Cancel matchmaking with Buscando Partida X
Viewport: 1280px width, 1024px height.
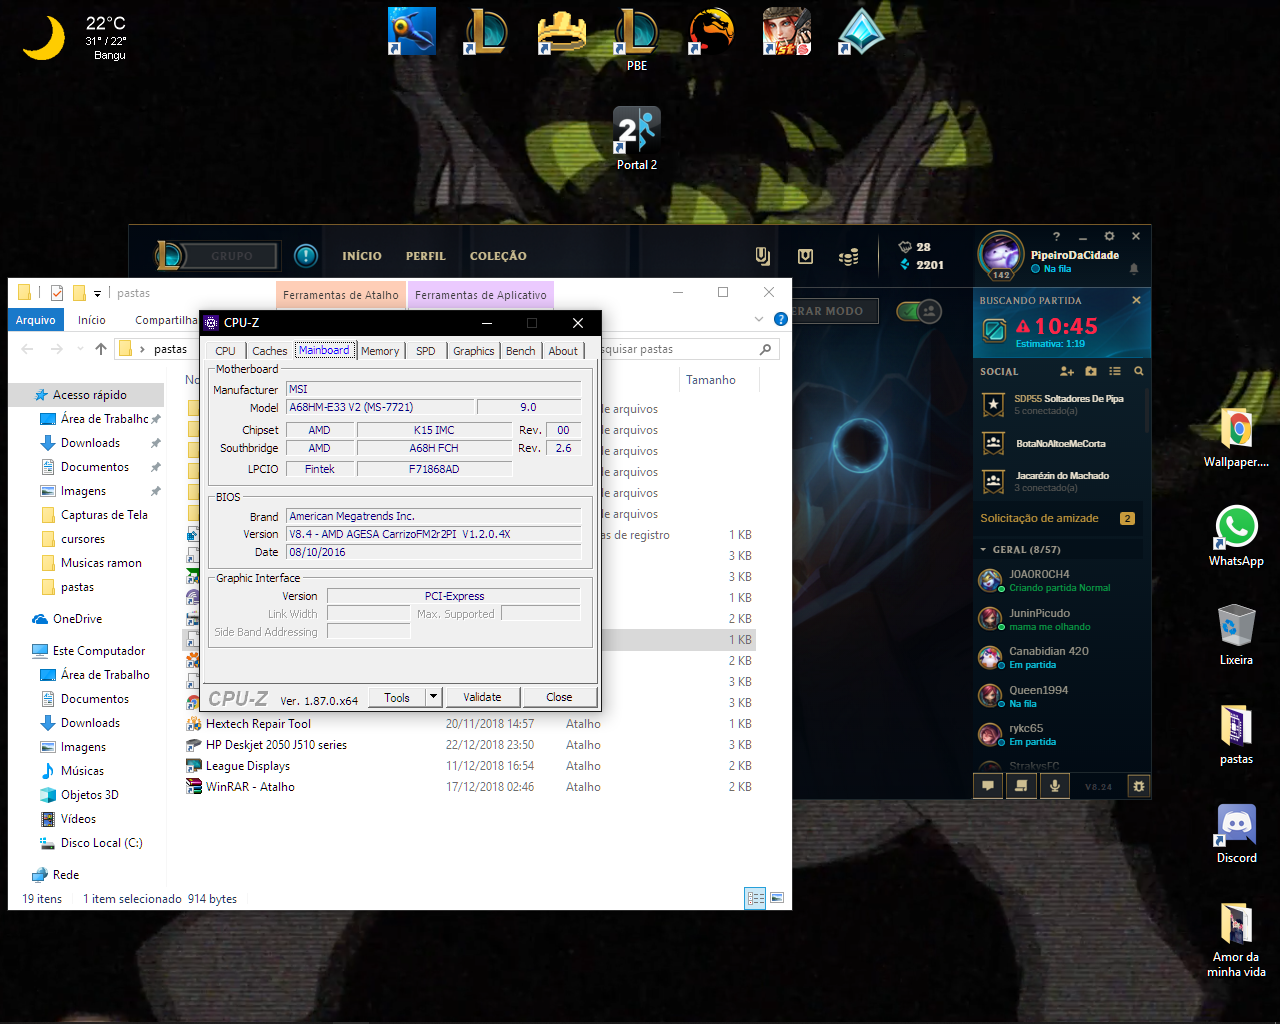point(1136,300)
